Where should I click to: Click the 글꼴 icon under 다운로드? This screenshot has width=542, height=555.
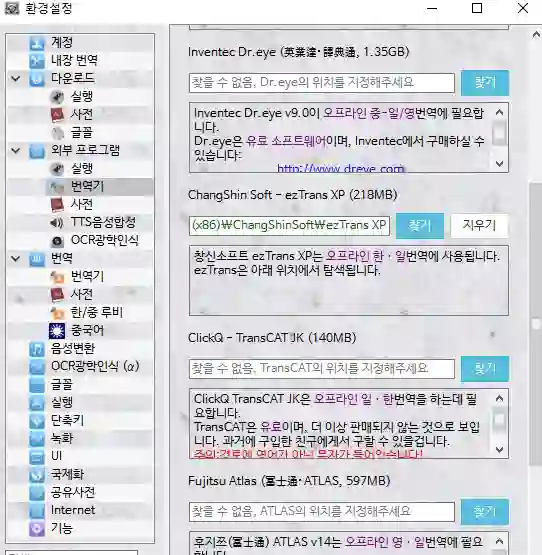coord(57,133)
